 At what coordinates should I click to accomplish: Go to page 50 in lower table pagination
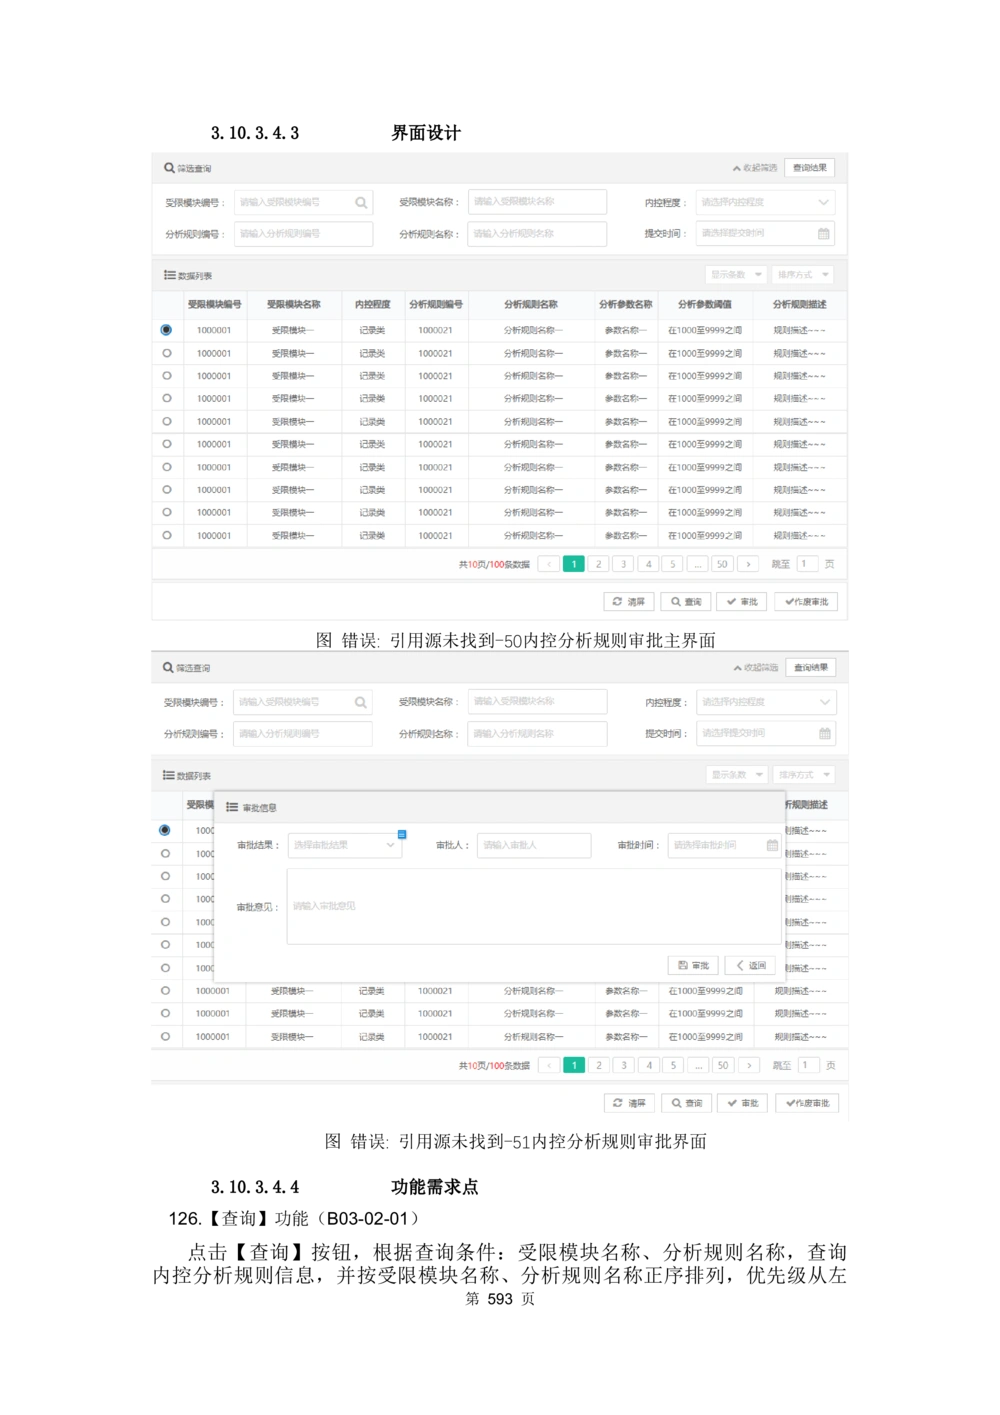[723, 1065]
